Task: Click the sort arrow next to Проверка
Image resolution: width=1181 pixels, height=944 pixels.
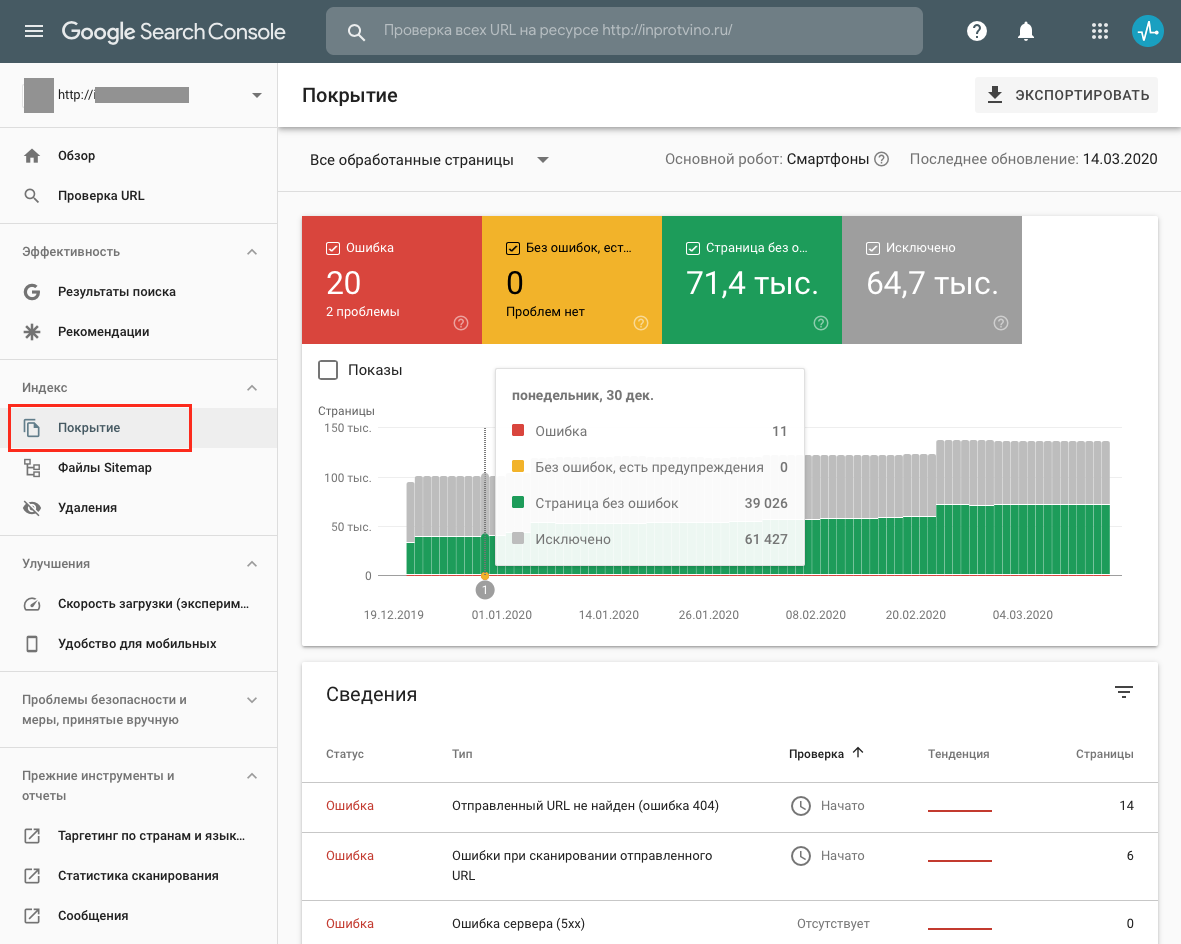Action: [x=858, y=753]
